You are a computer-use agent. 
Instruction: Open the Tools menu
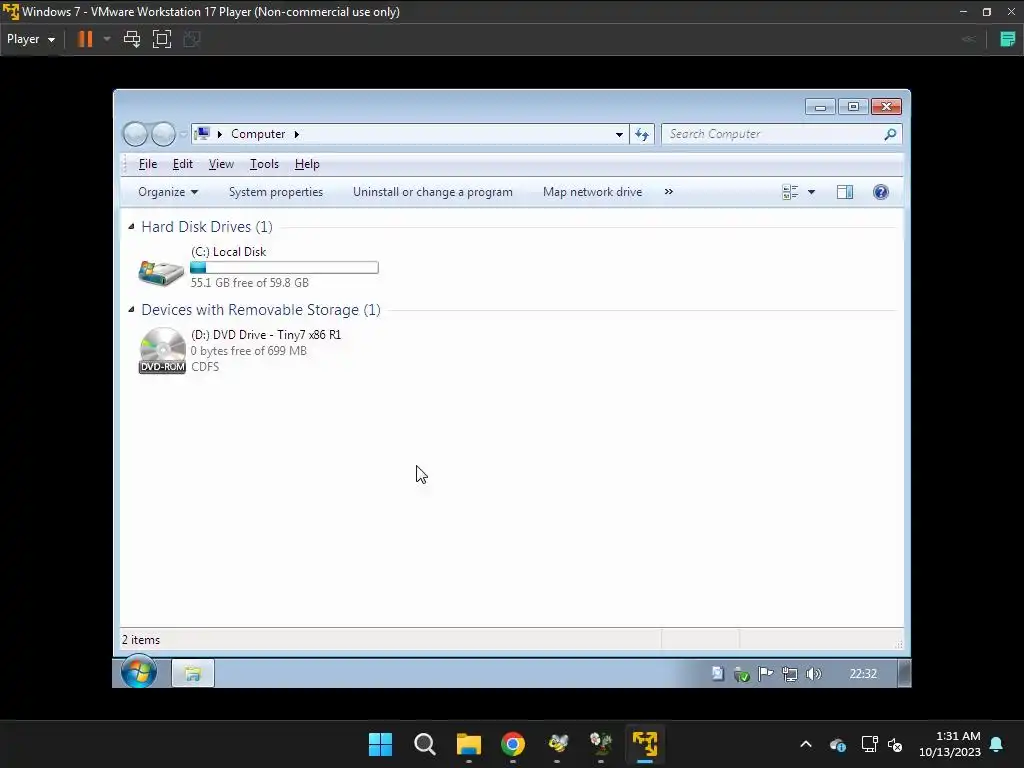(264, 164)
